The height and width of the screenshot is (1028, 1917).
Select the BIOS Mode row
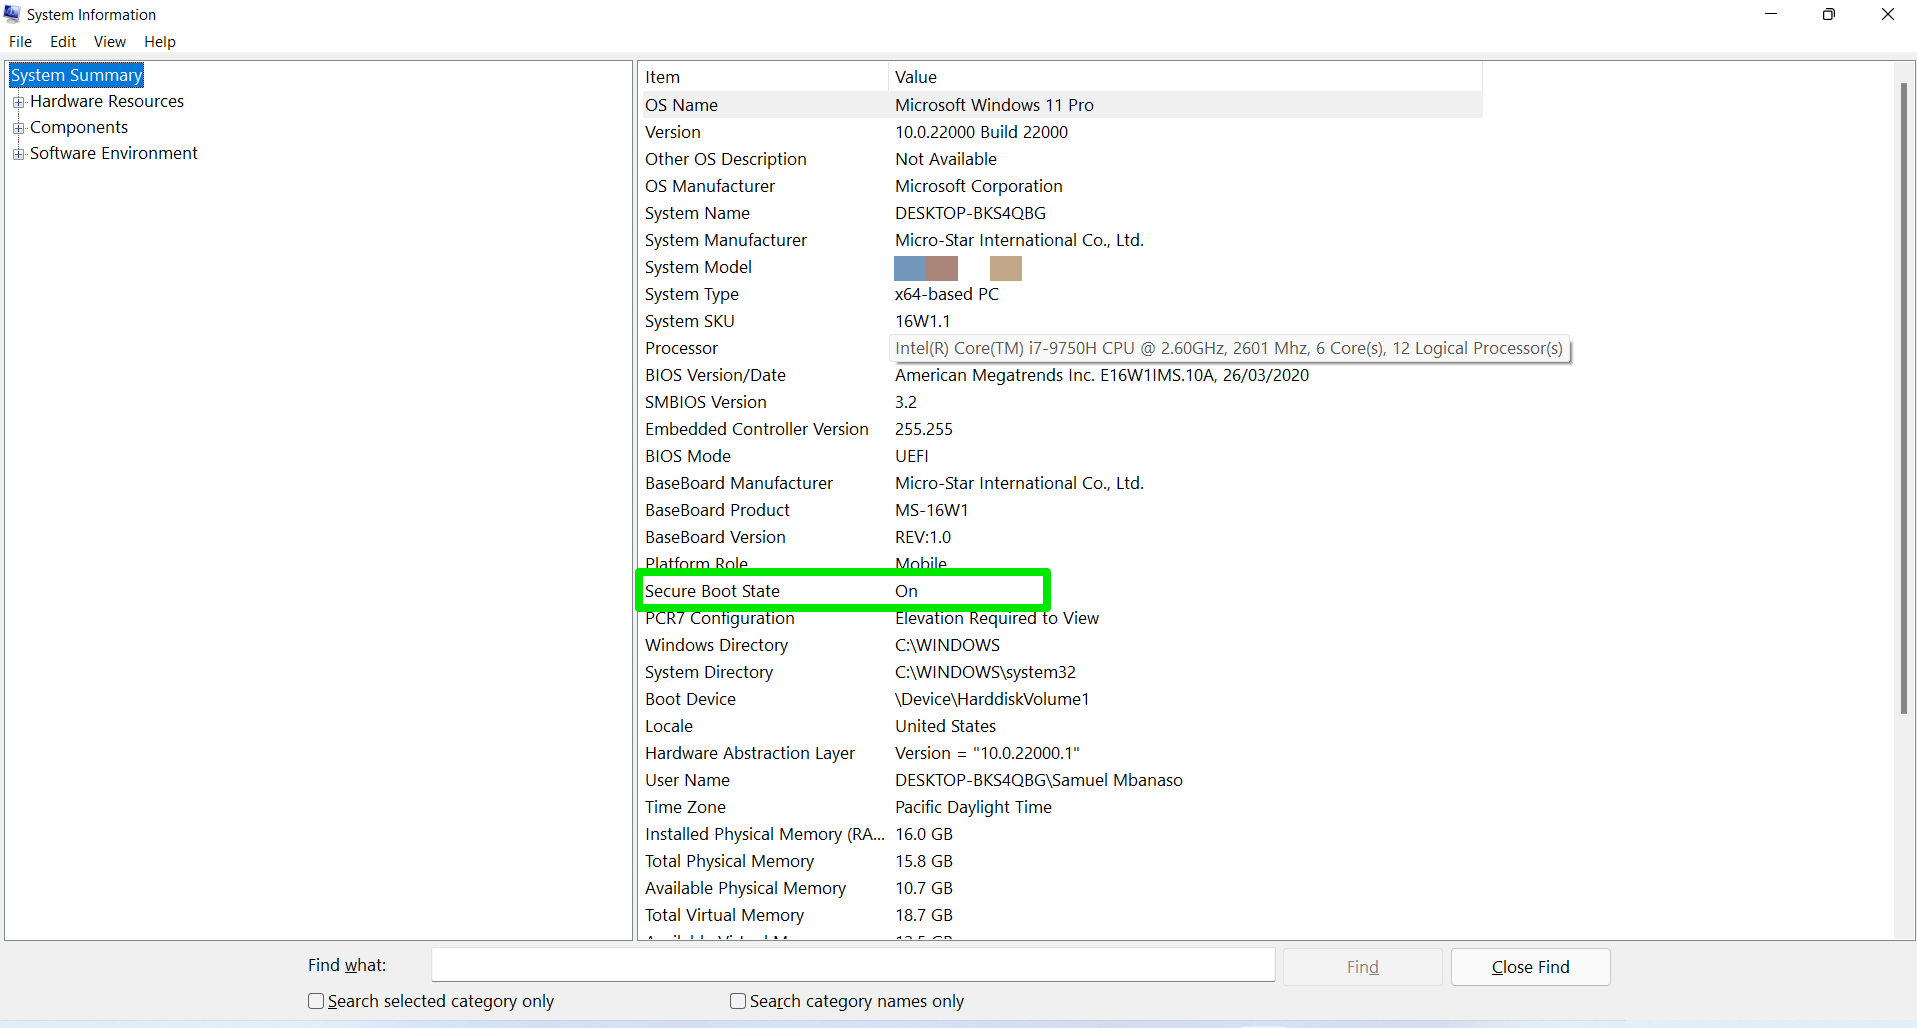[x=1061, y=456]
